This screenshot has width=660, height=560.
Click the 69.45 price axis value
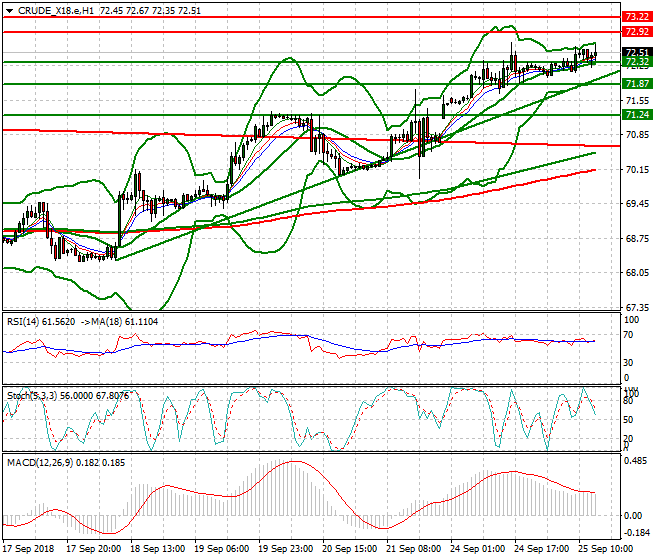(637, 204)
